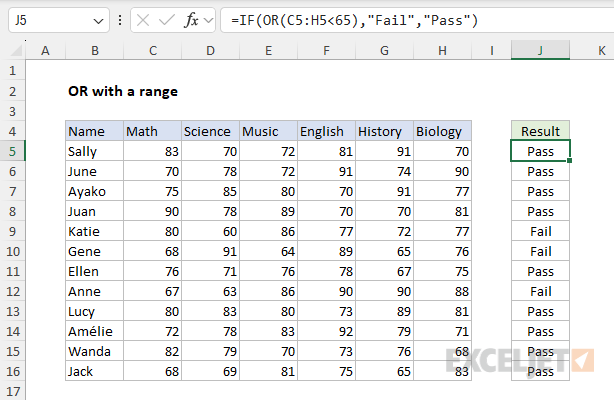Click the Math header cell

pos(152,131)
